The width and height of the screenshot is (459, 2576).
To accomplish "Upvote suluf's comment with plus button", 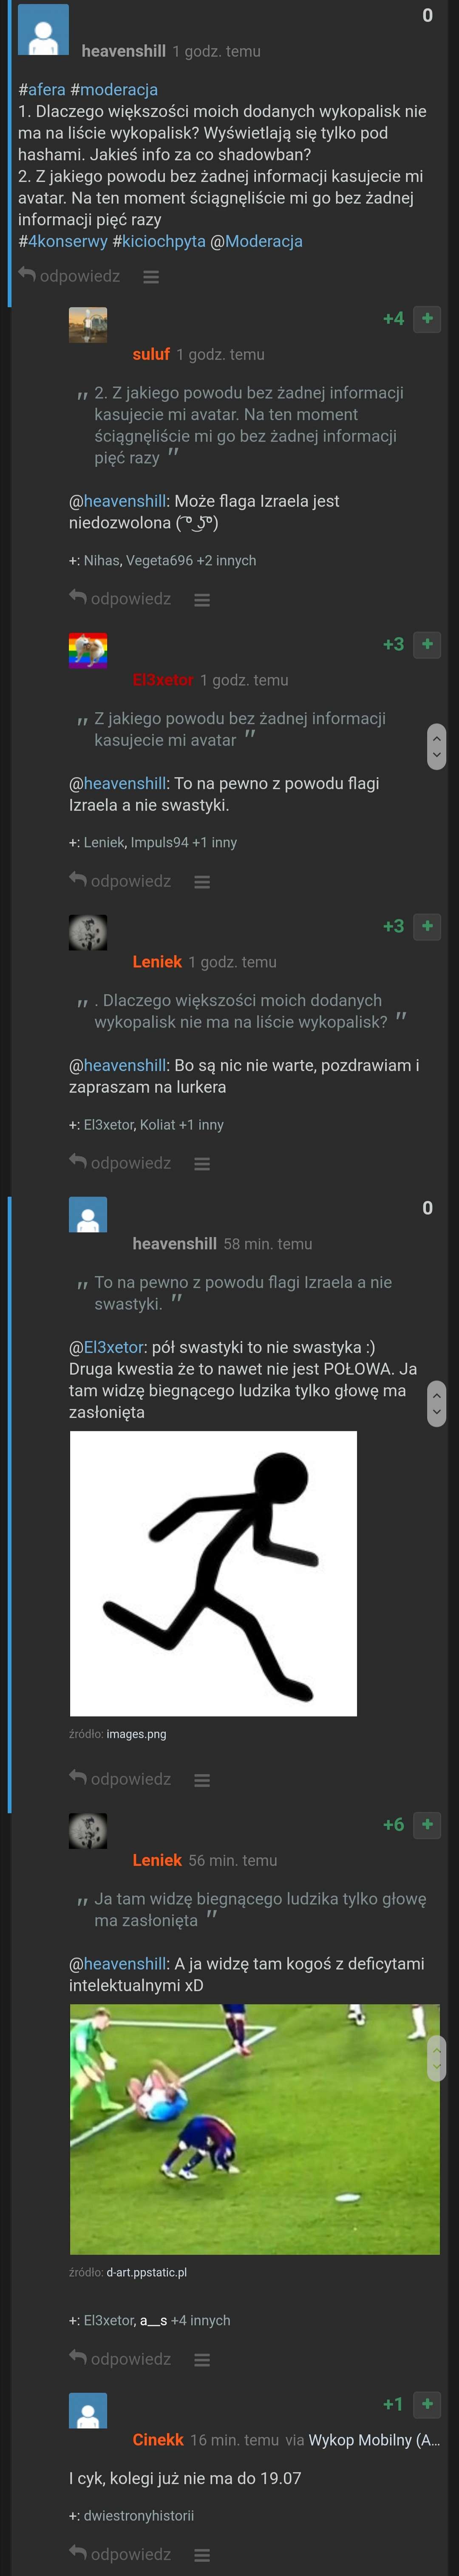I will [x=427, y=319].
